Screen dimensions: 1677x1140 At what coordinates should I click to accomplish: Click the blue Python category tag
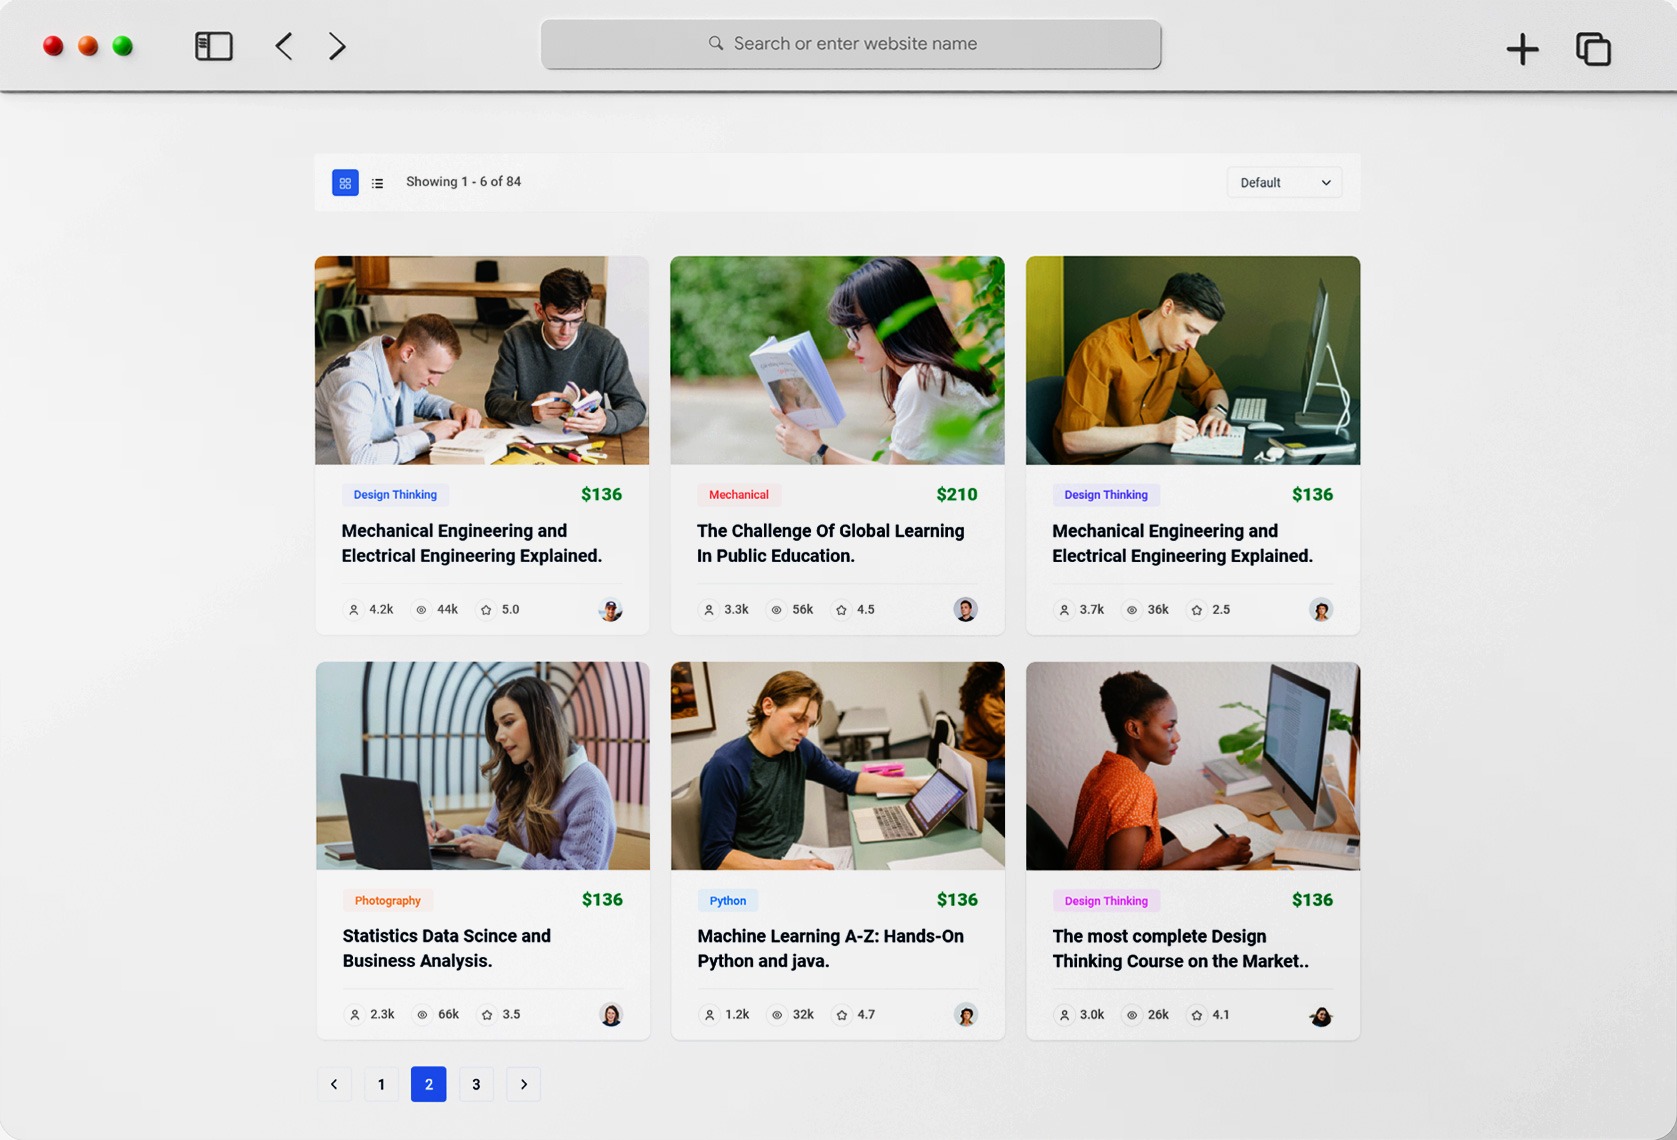pyautogui.click(x=728, y=901)
